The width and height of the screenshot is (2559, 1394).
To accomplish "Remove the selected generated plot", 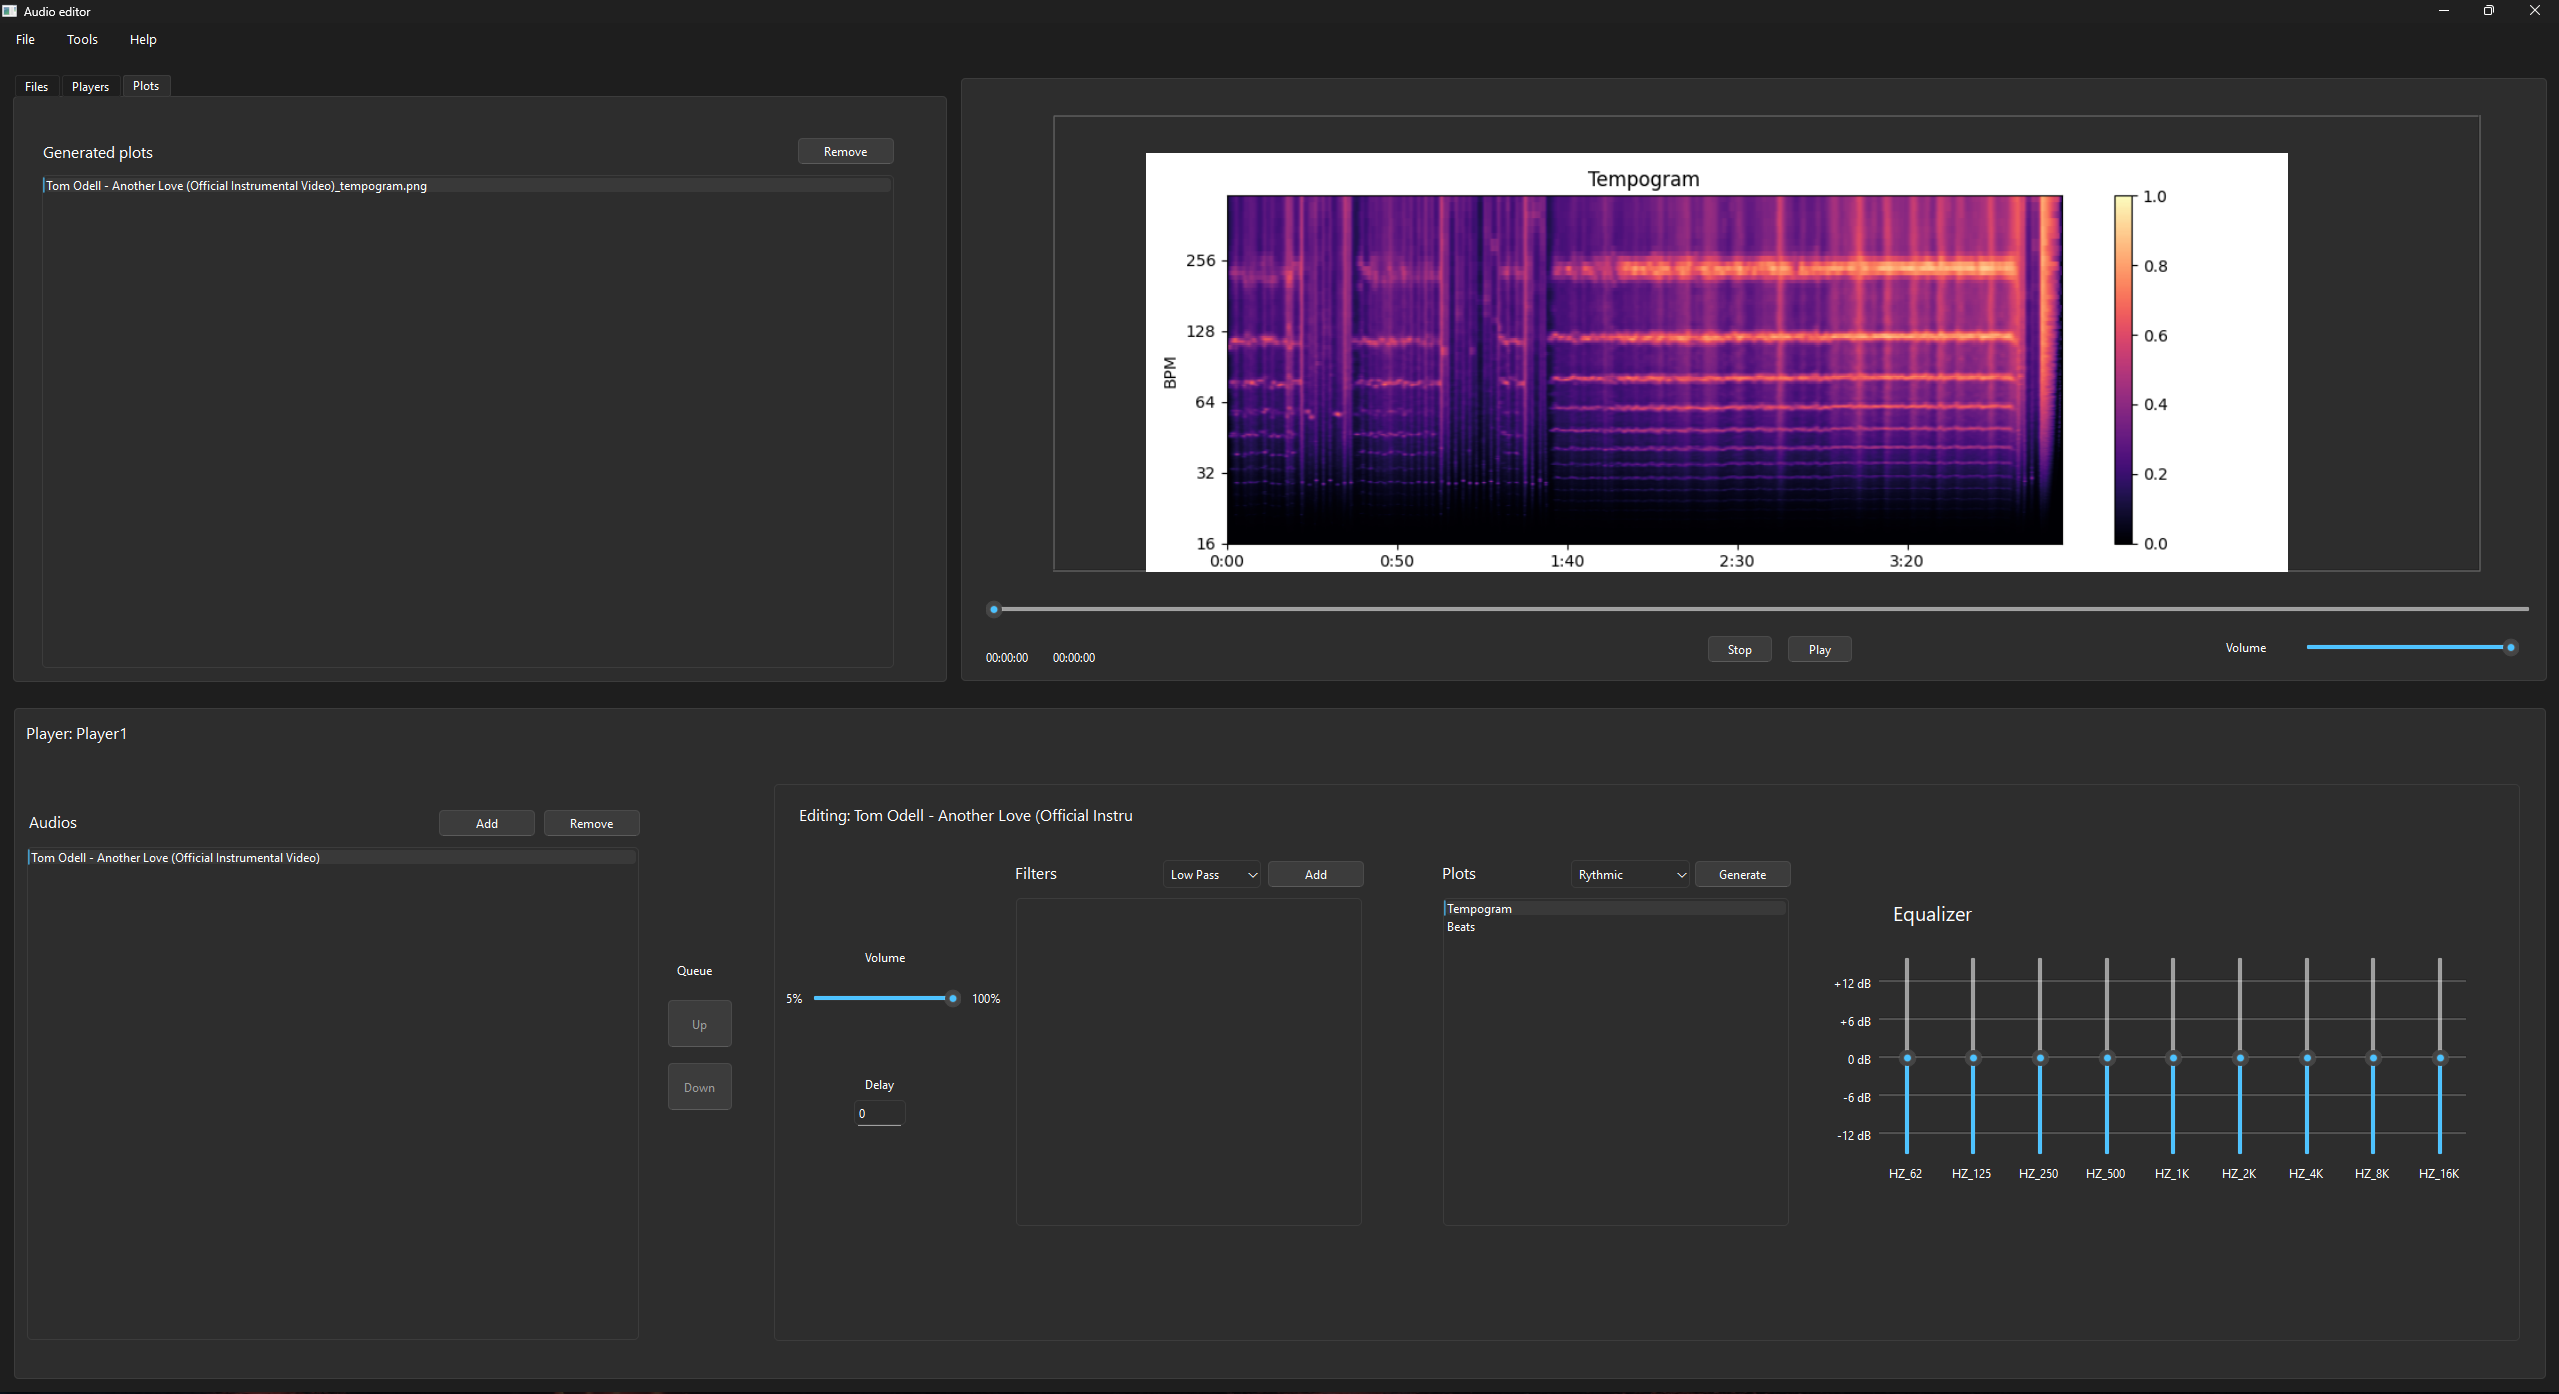I will (845, 152).
